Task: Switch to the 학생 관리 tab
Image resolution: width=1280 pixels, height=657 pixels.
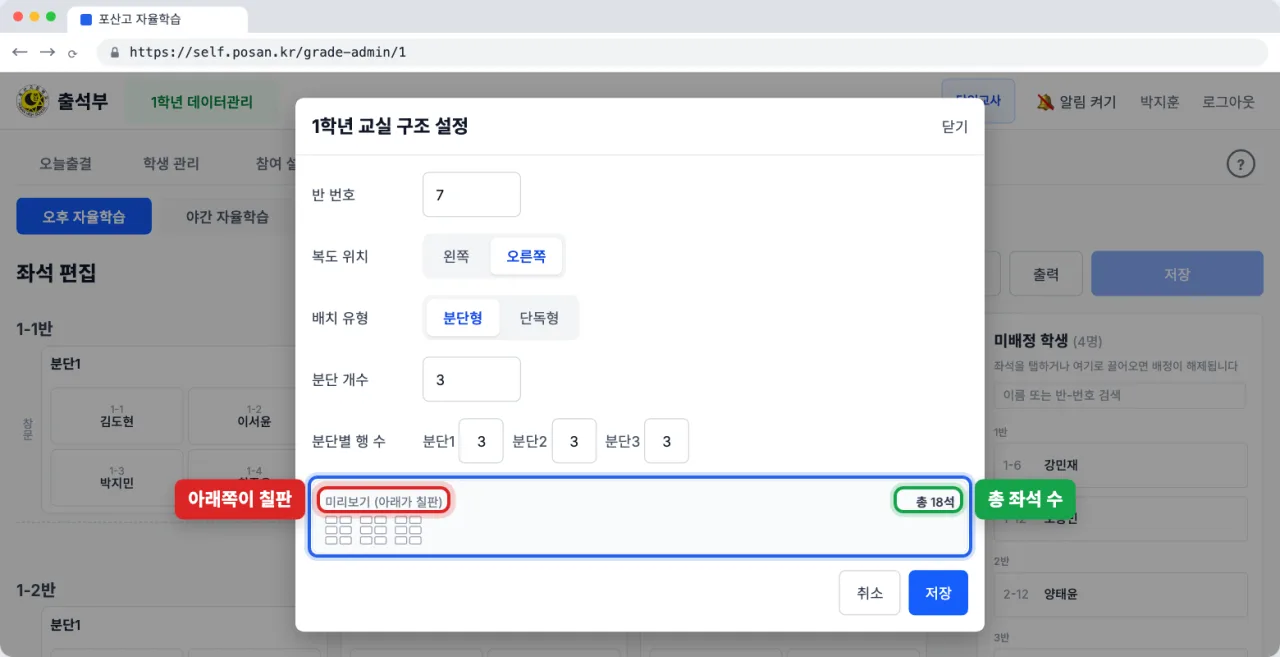Action: coord(171,163)
